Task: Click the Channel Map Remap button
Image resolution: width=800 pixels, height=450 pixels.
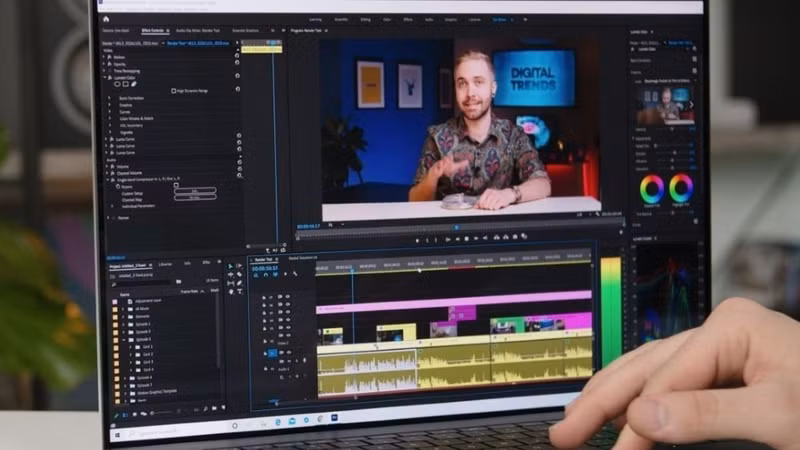Action: click(195, 197)
